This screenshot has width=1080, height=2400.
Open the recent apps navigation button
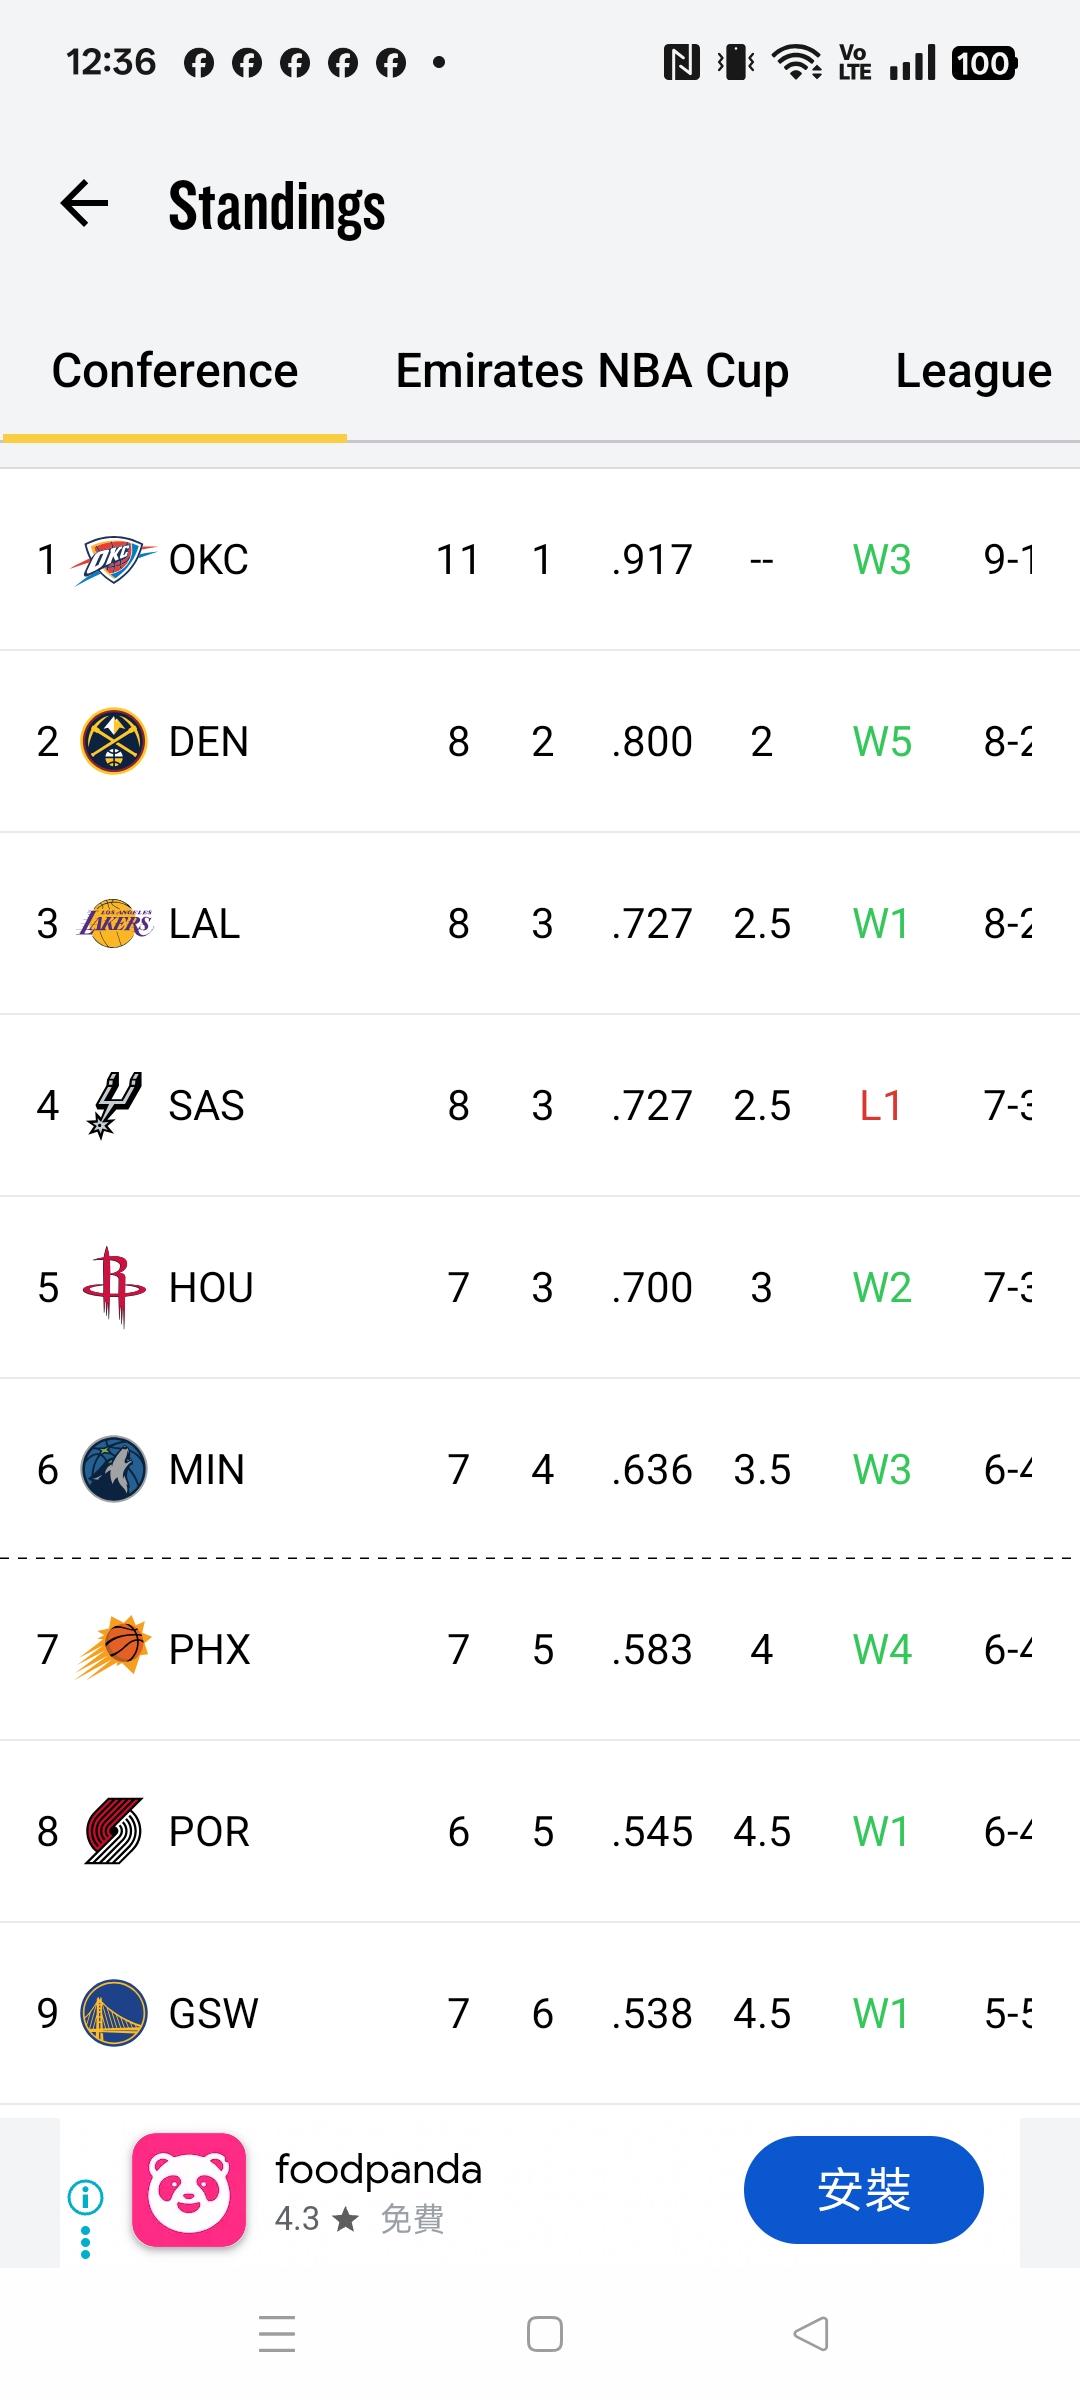(x=277, y=2334)
